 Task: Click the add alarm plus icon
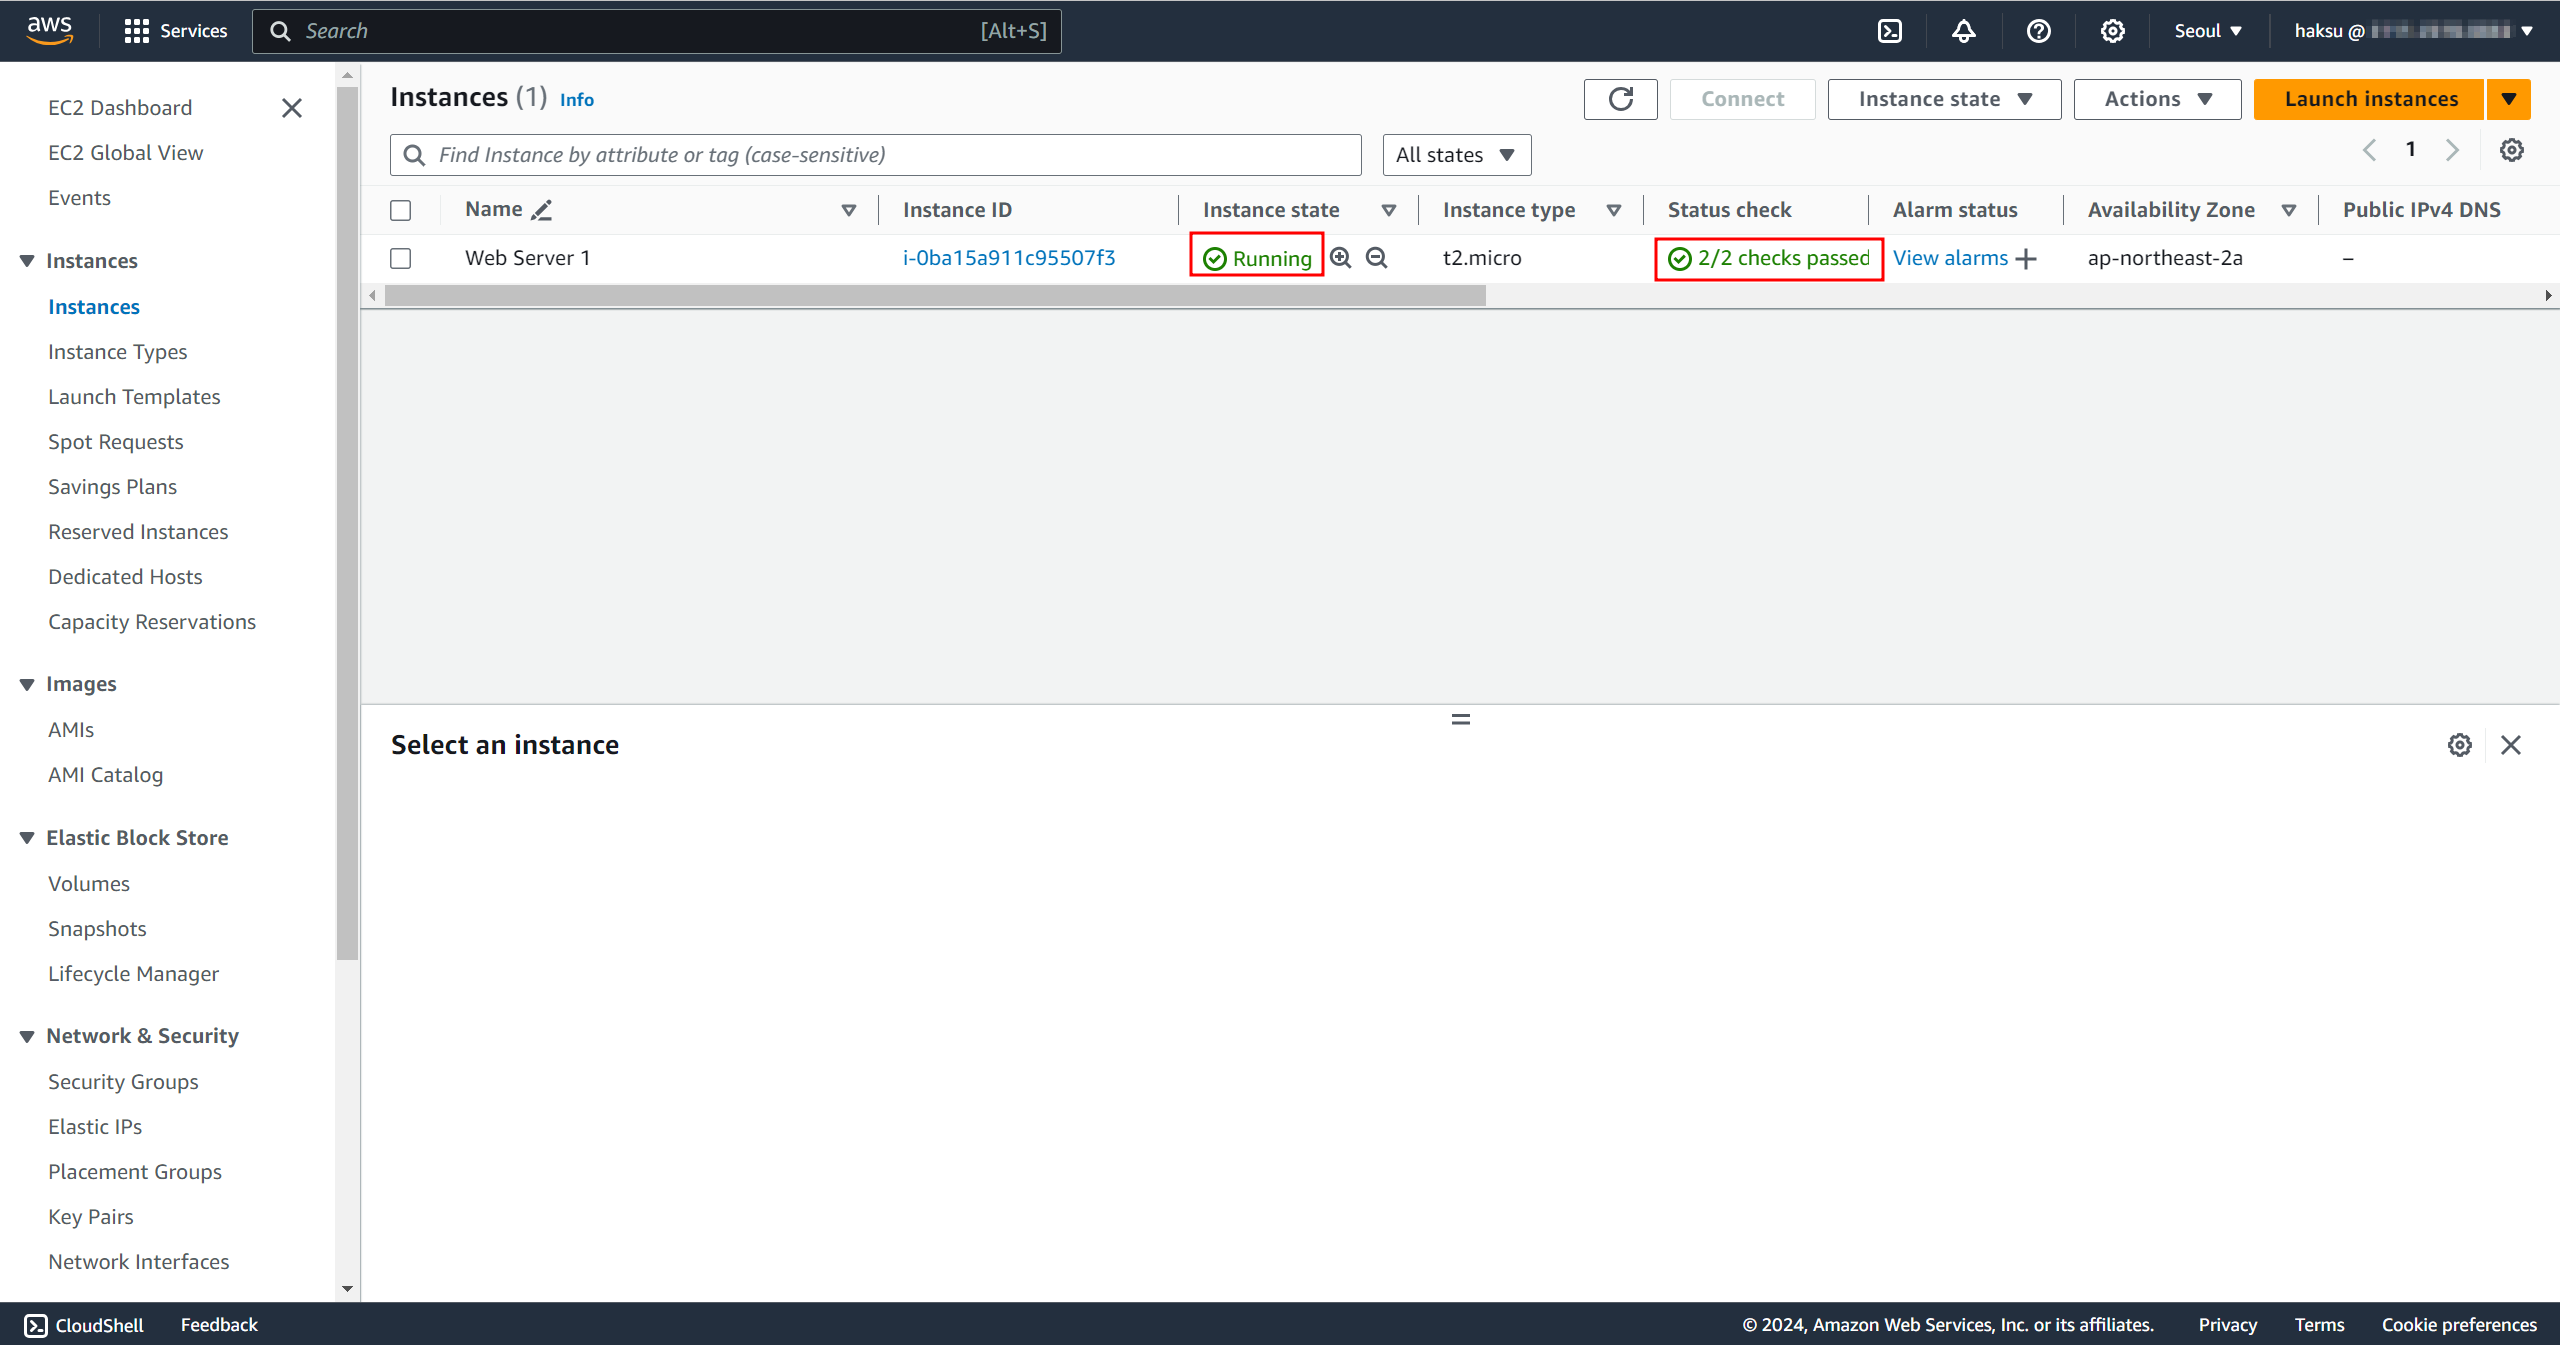2027,259
